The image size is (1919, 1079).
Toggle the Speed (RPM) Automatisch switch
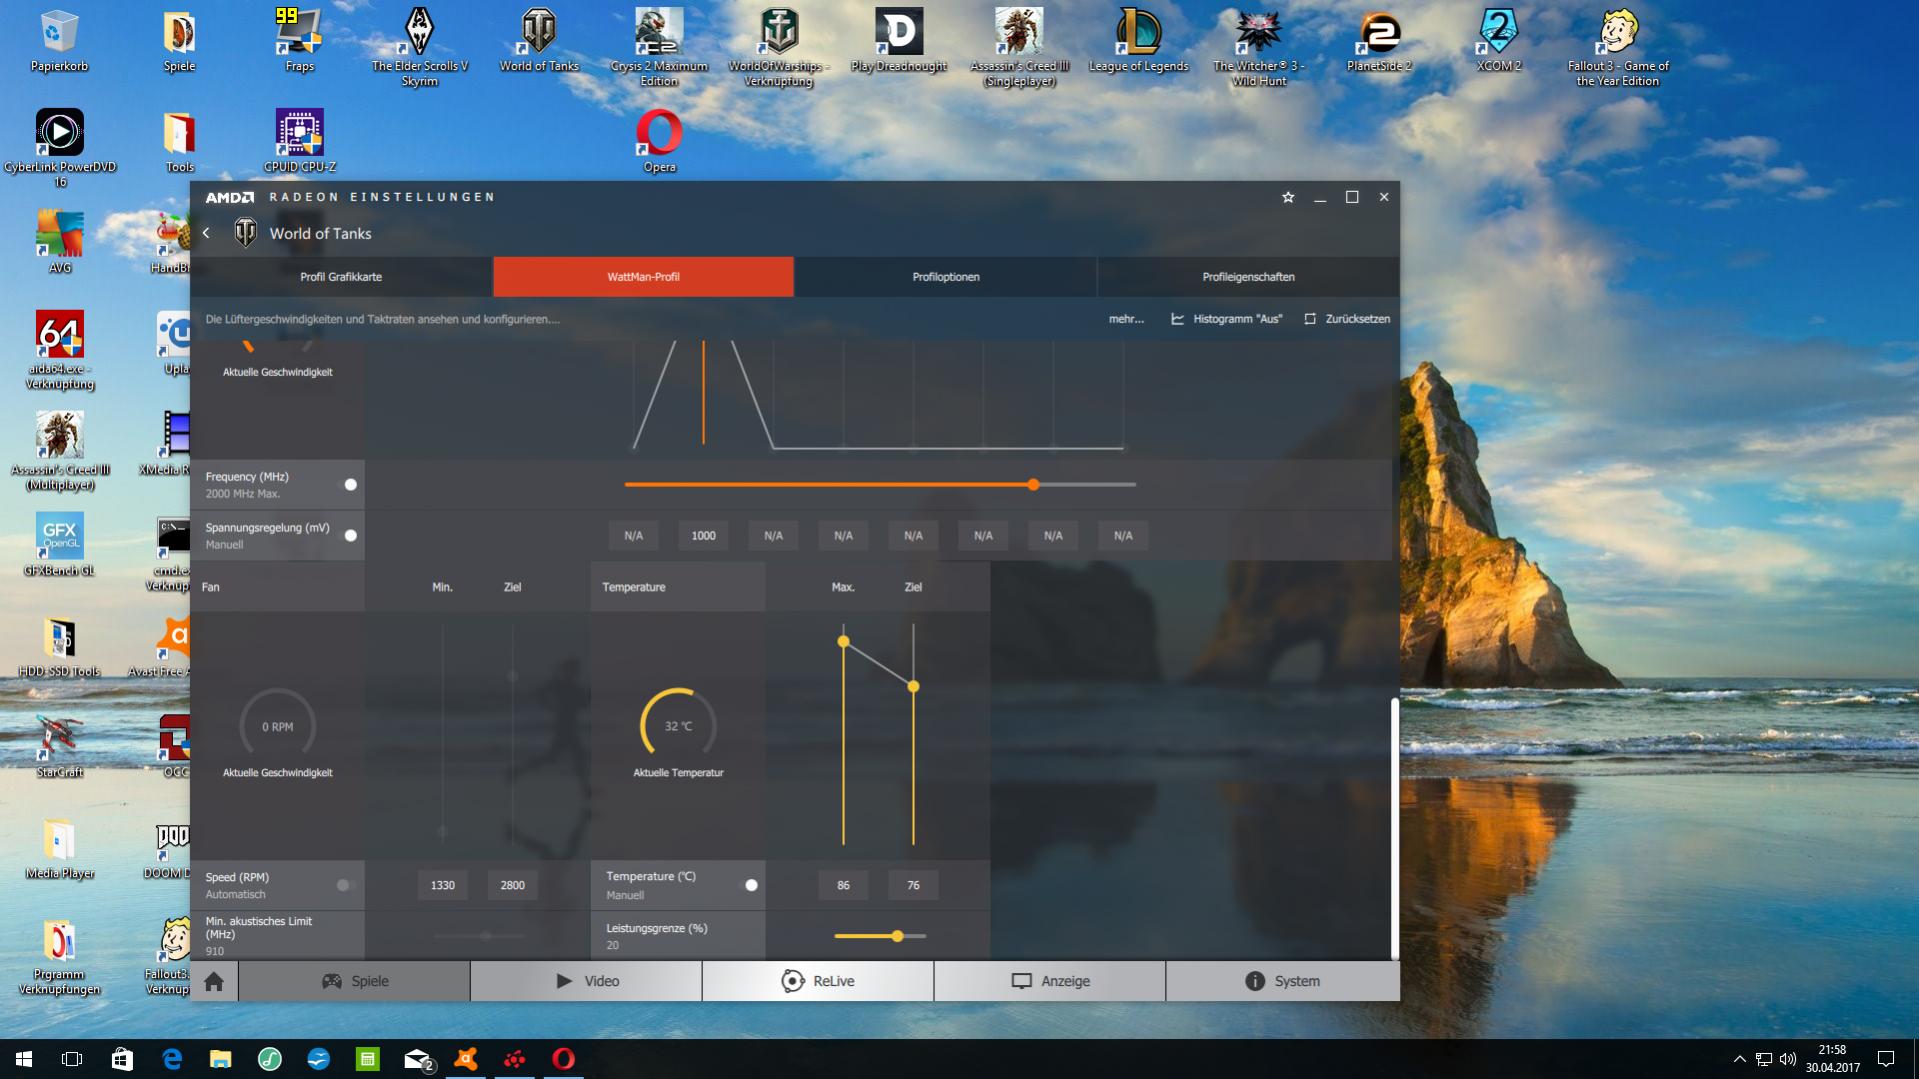click(x=345, y=885)
